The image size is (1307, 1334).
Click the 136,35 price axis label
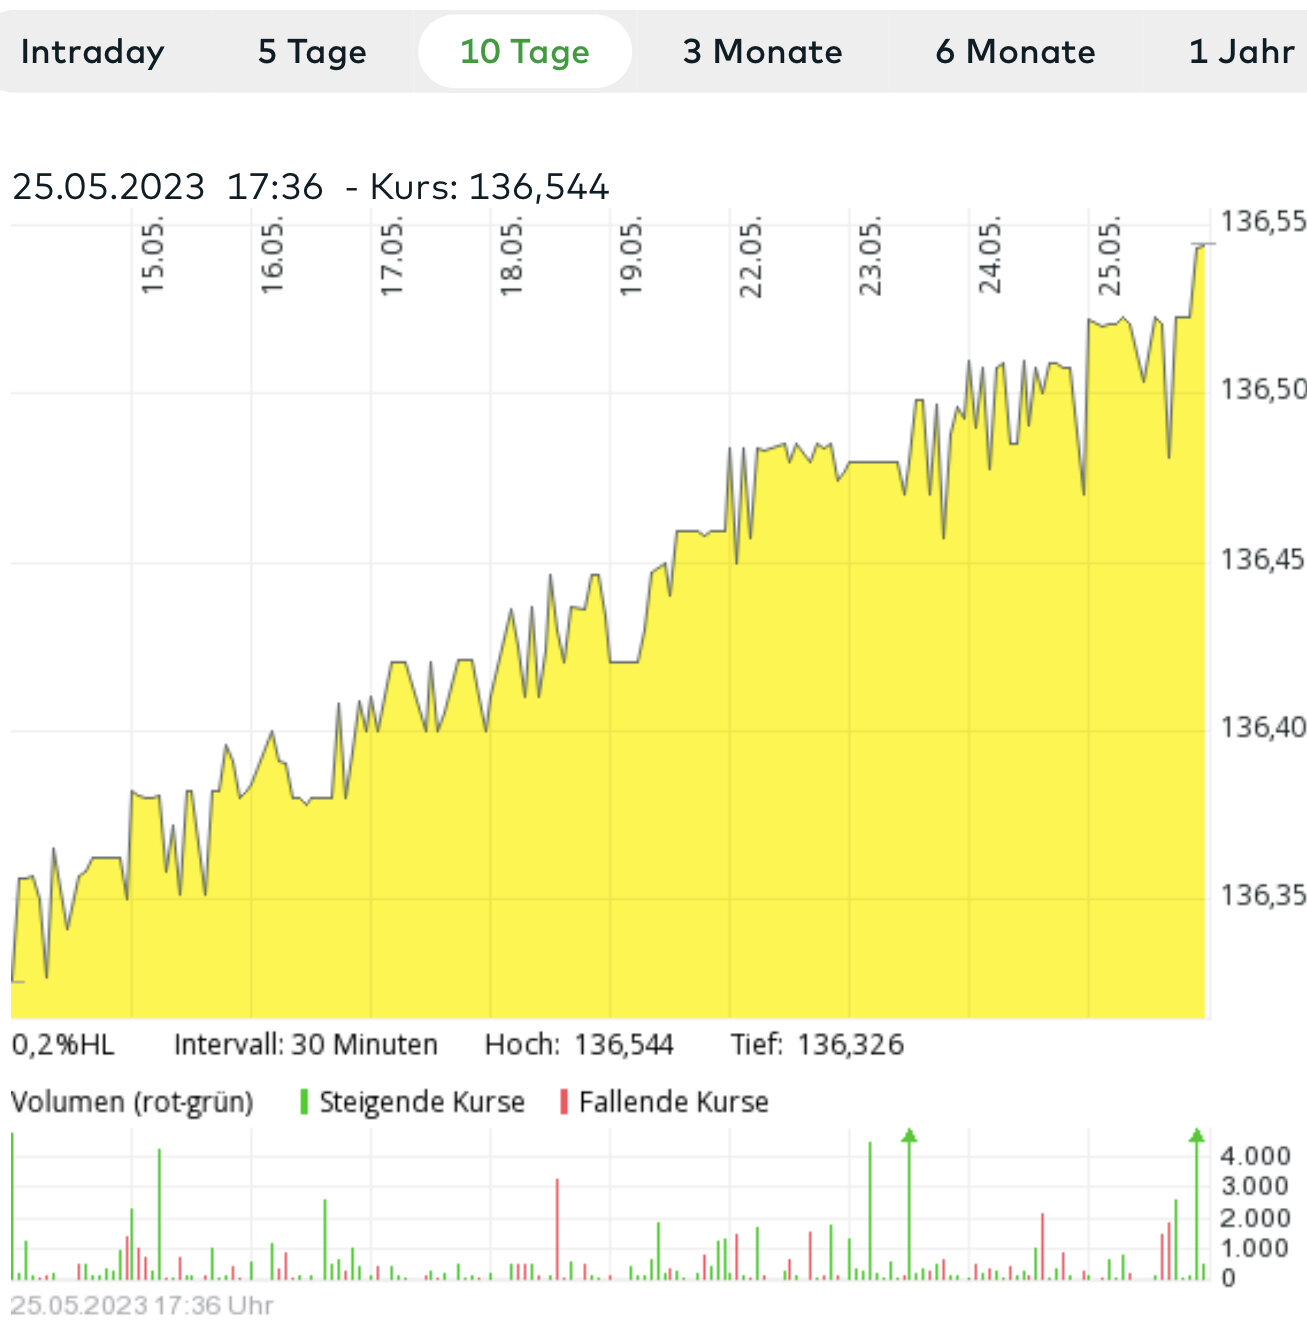click(1263, 895)
